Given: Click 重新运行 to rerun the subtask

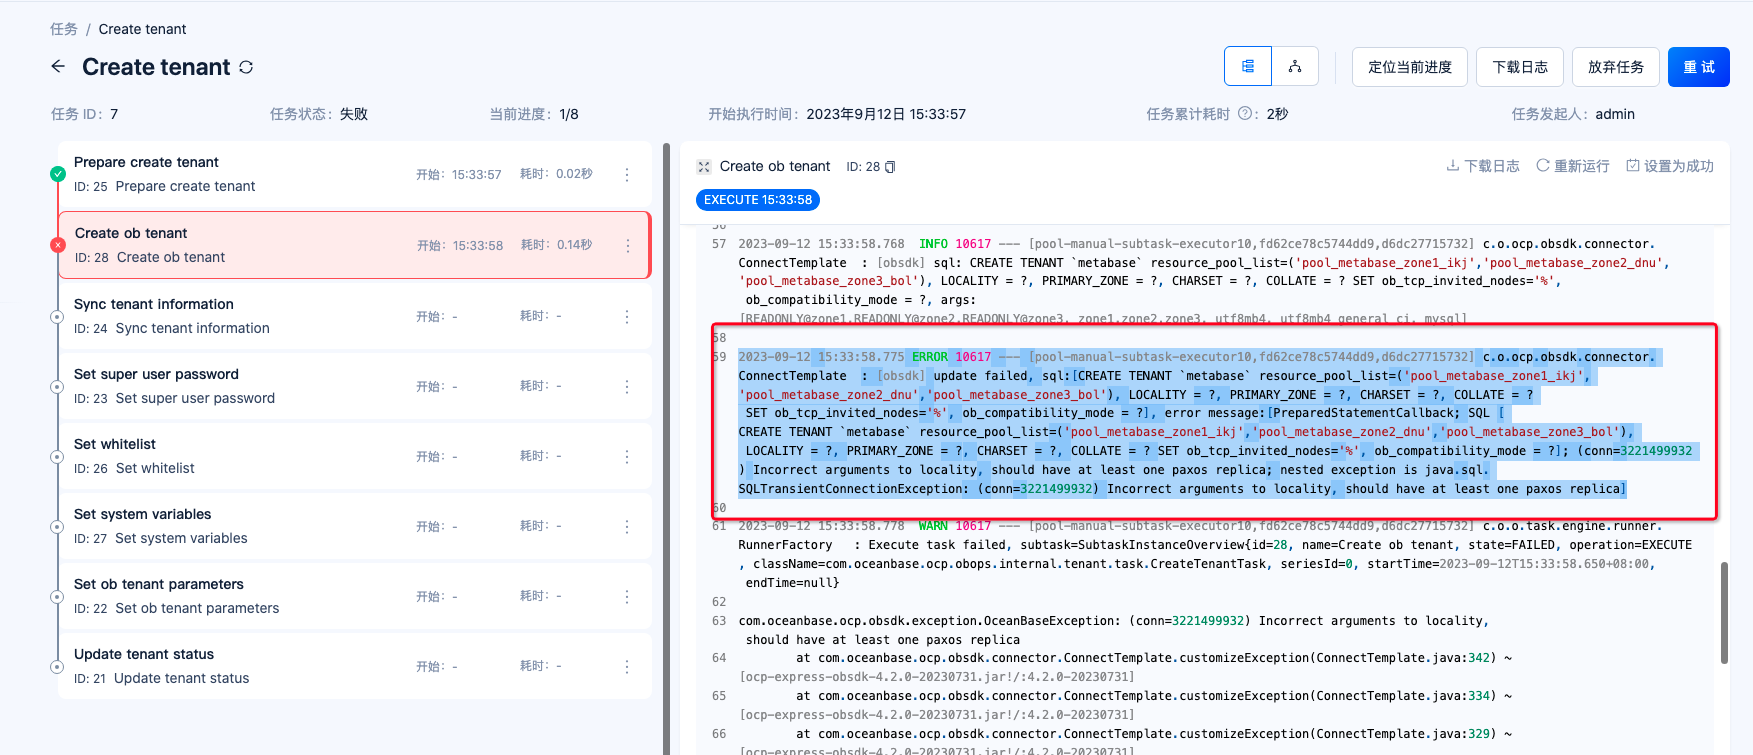Looking at the screenshot, I should pos(1573,166).
